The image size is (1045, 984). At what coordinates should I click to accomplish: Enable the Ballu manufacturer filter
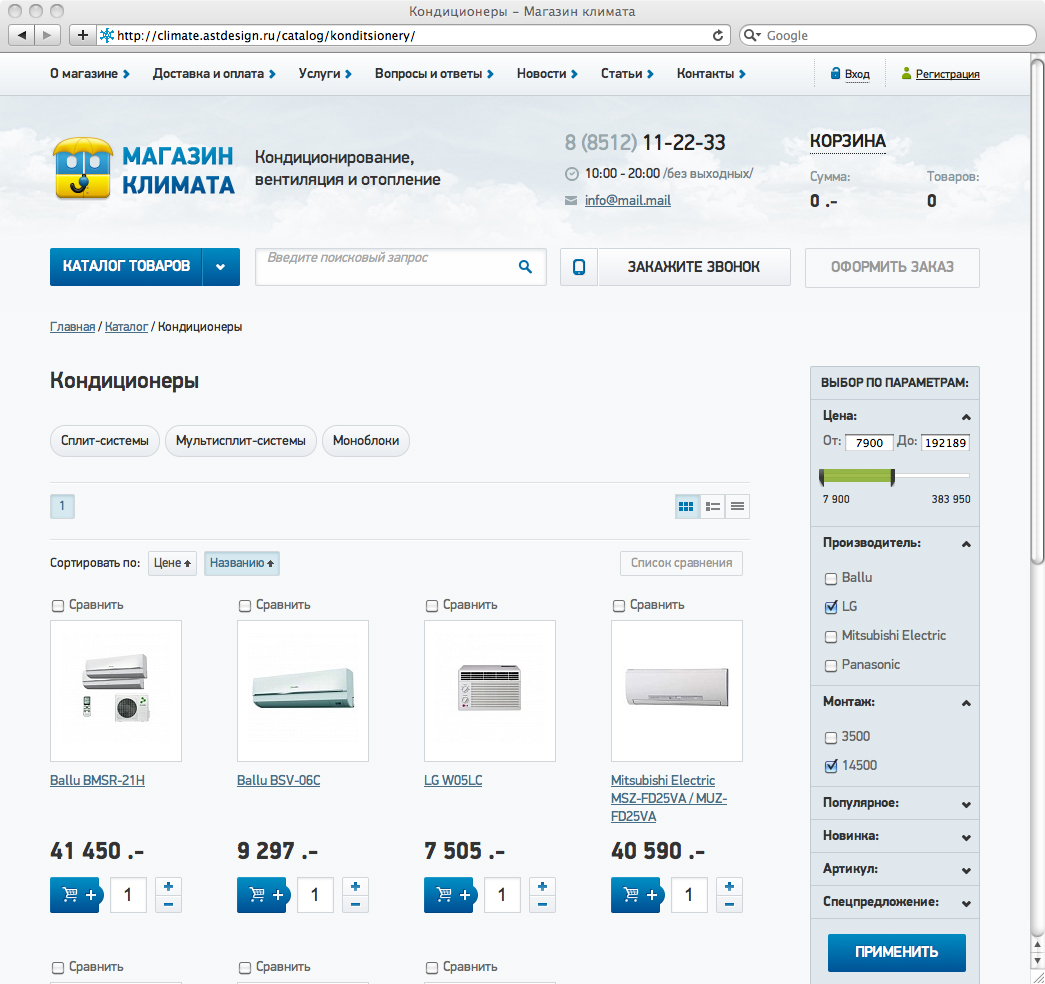[x=830, y=578]
